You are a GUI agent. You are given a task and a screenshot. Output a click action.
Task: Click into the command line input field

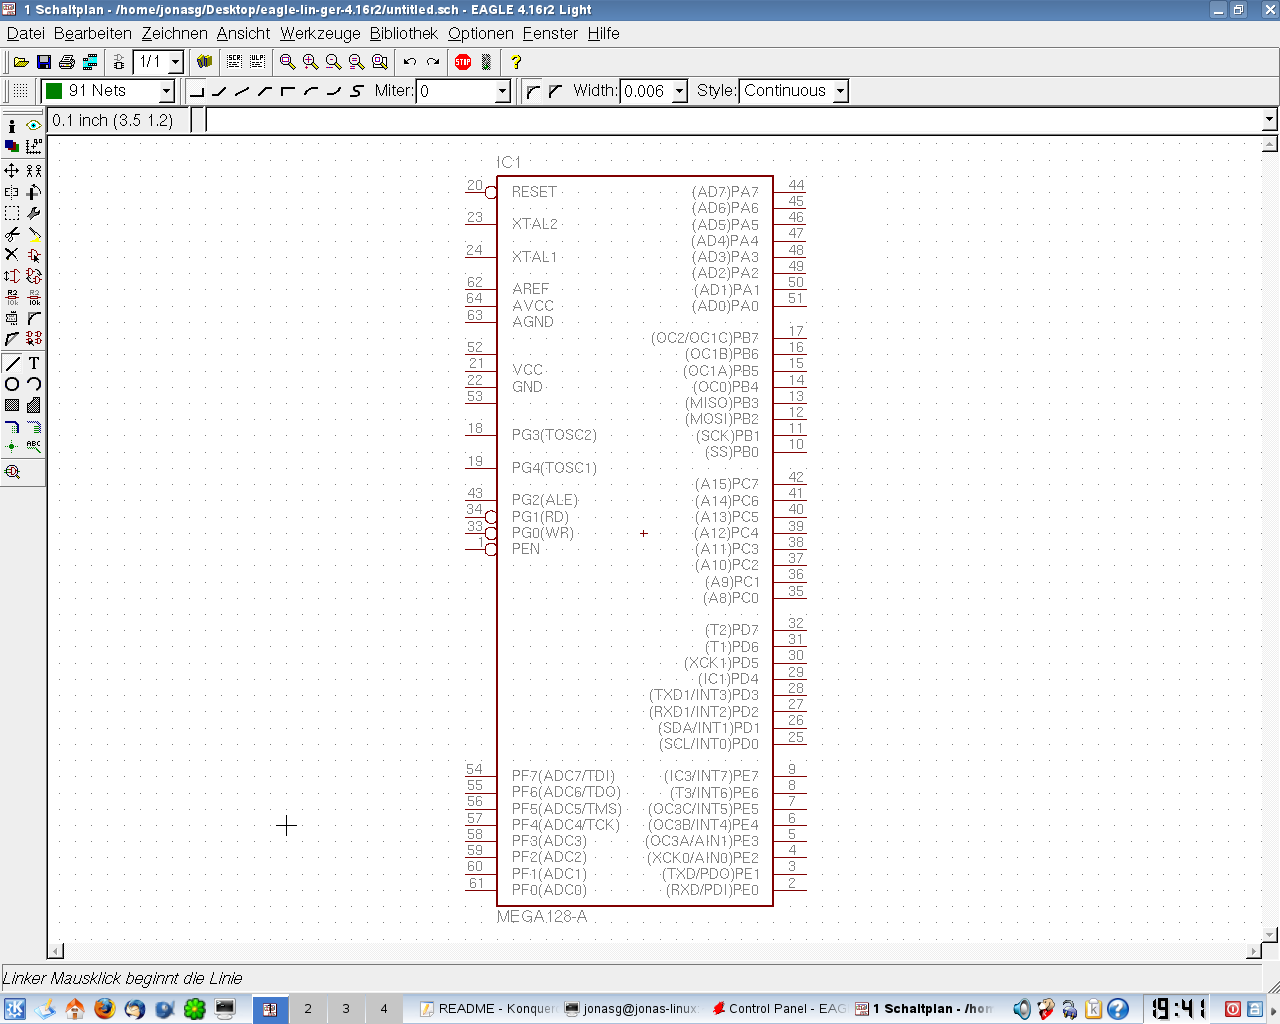[734, 120]
